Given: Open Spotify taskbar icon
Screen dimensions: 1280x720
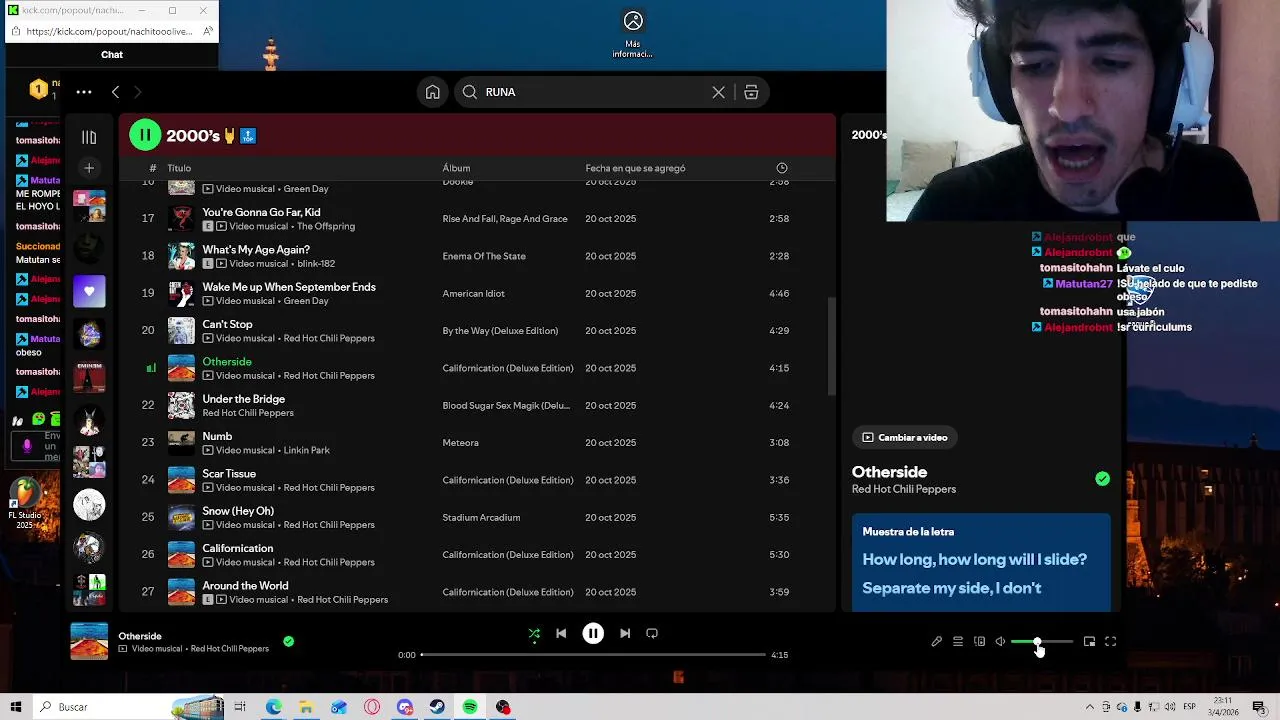Looking at the screenshot, I should pos(470,707).
